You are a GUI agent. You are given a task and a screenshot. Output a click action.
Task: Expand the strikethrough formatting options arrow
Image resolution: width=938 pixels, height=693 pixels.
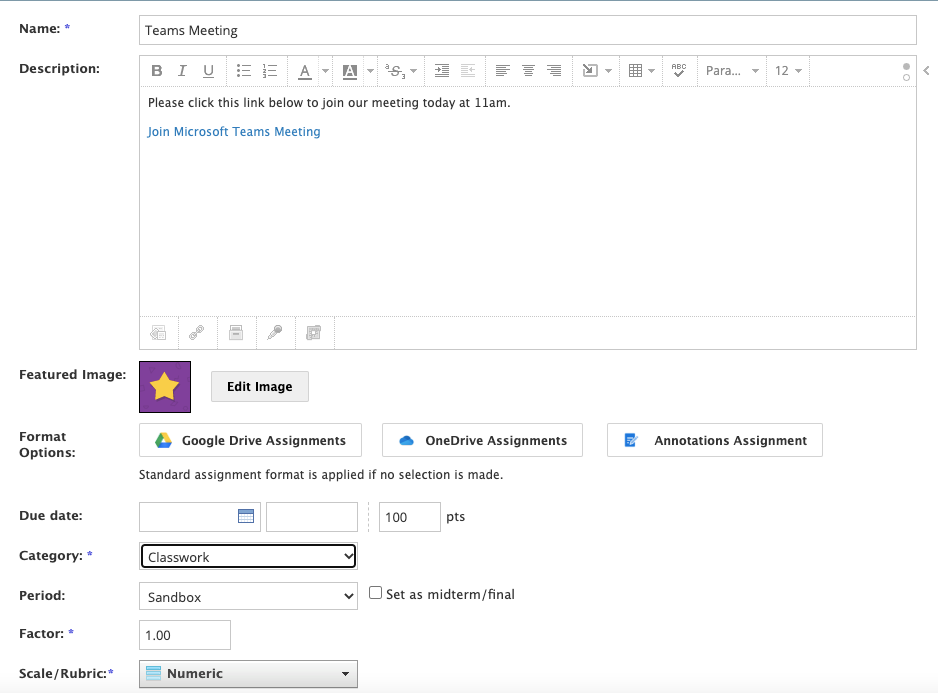414,71
